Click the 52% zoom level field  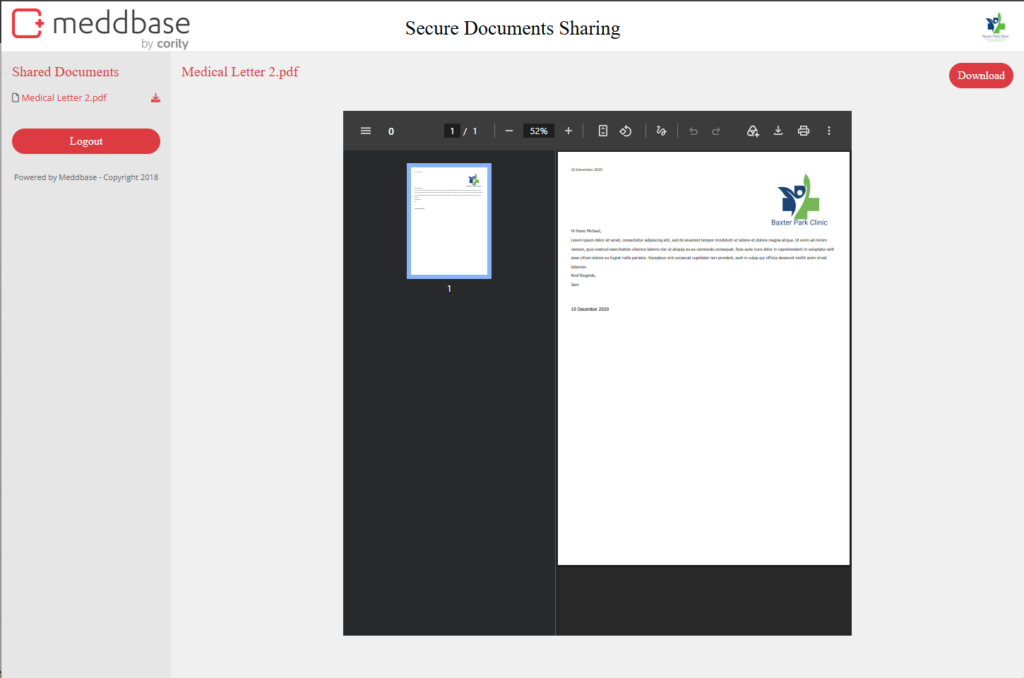538,131
